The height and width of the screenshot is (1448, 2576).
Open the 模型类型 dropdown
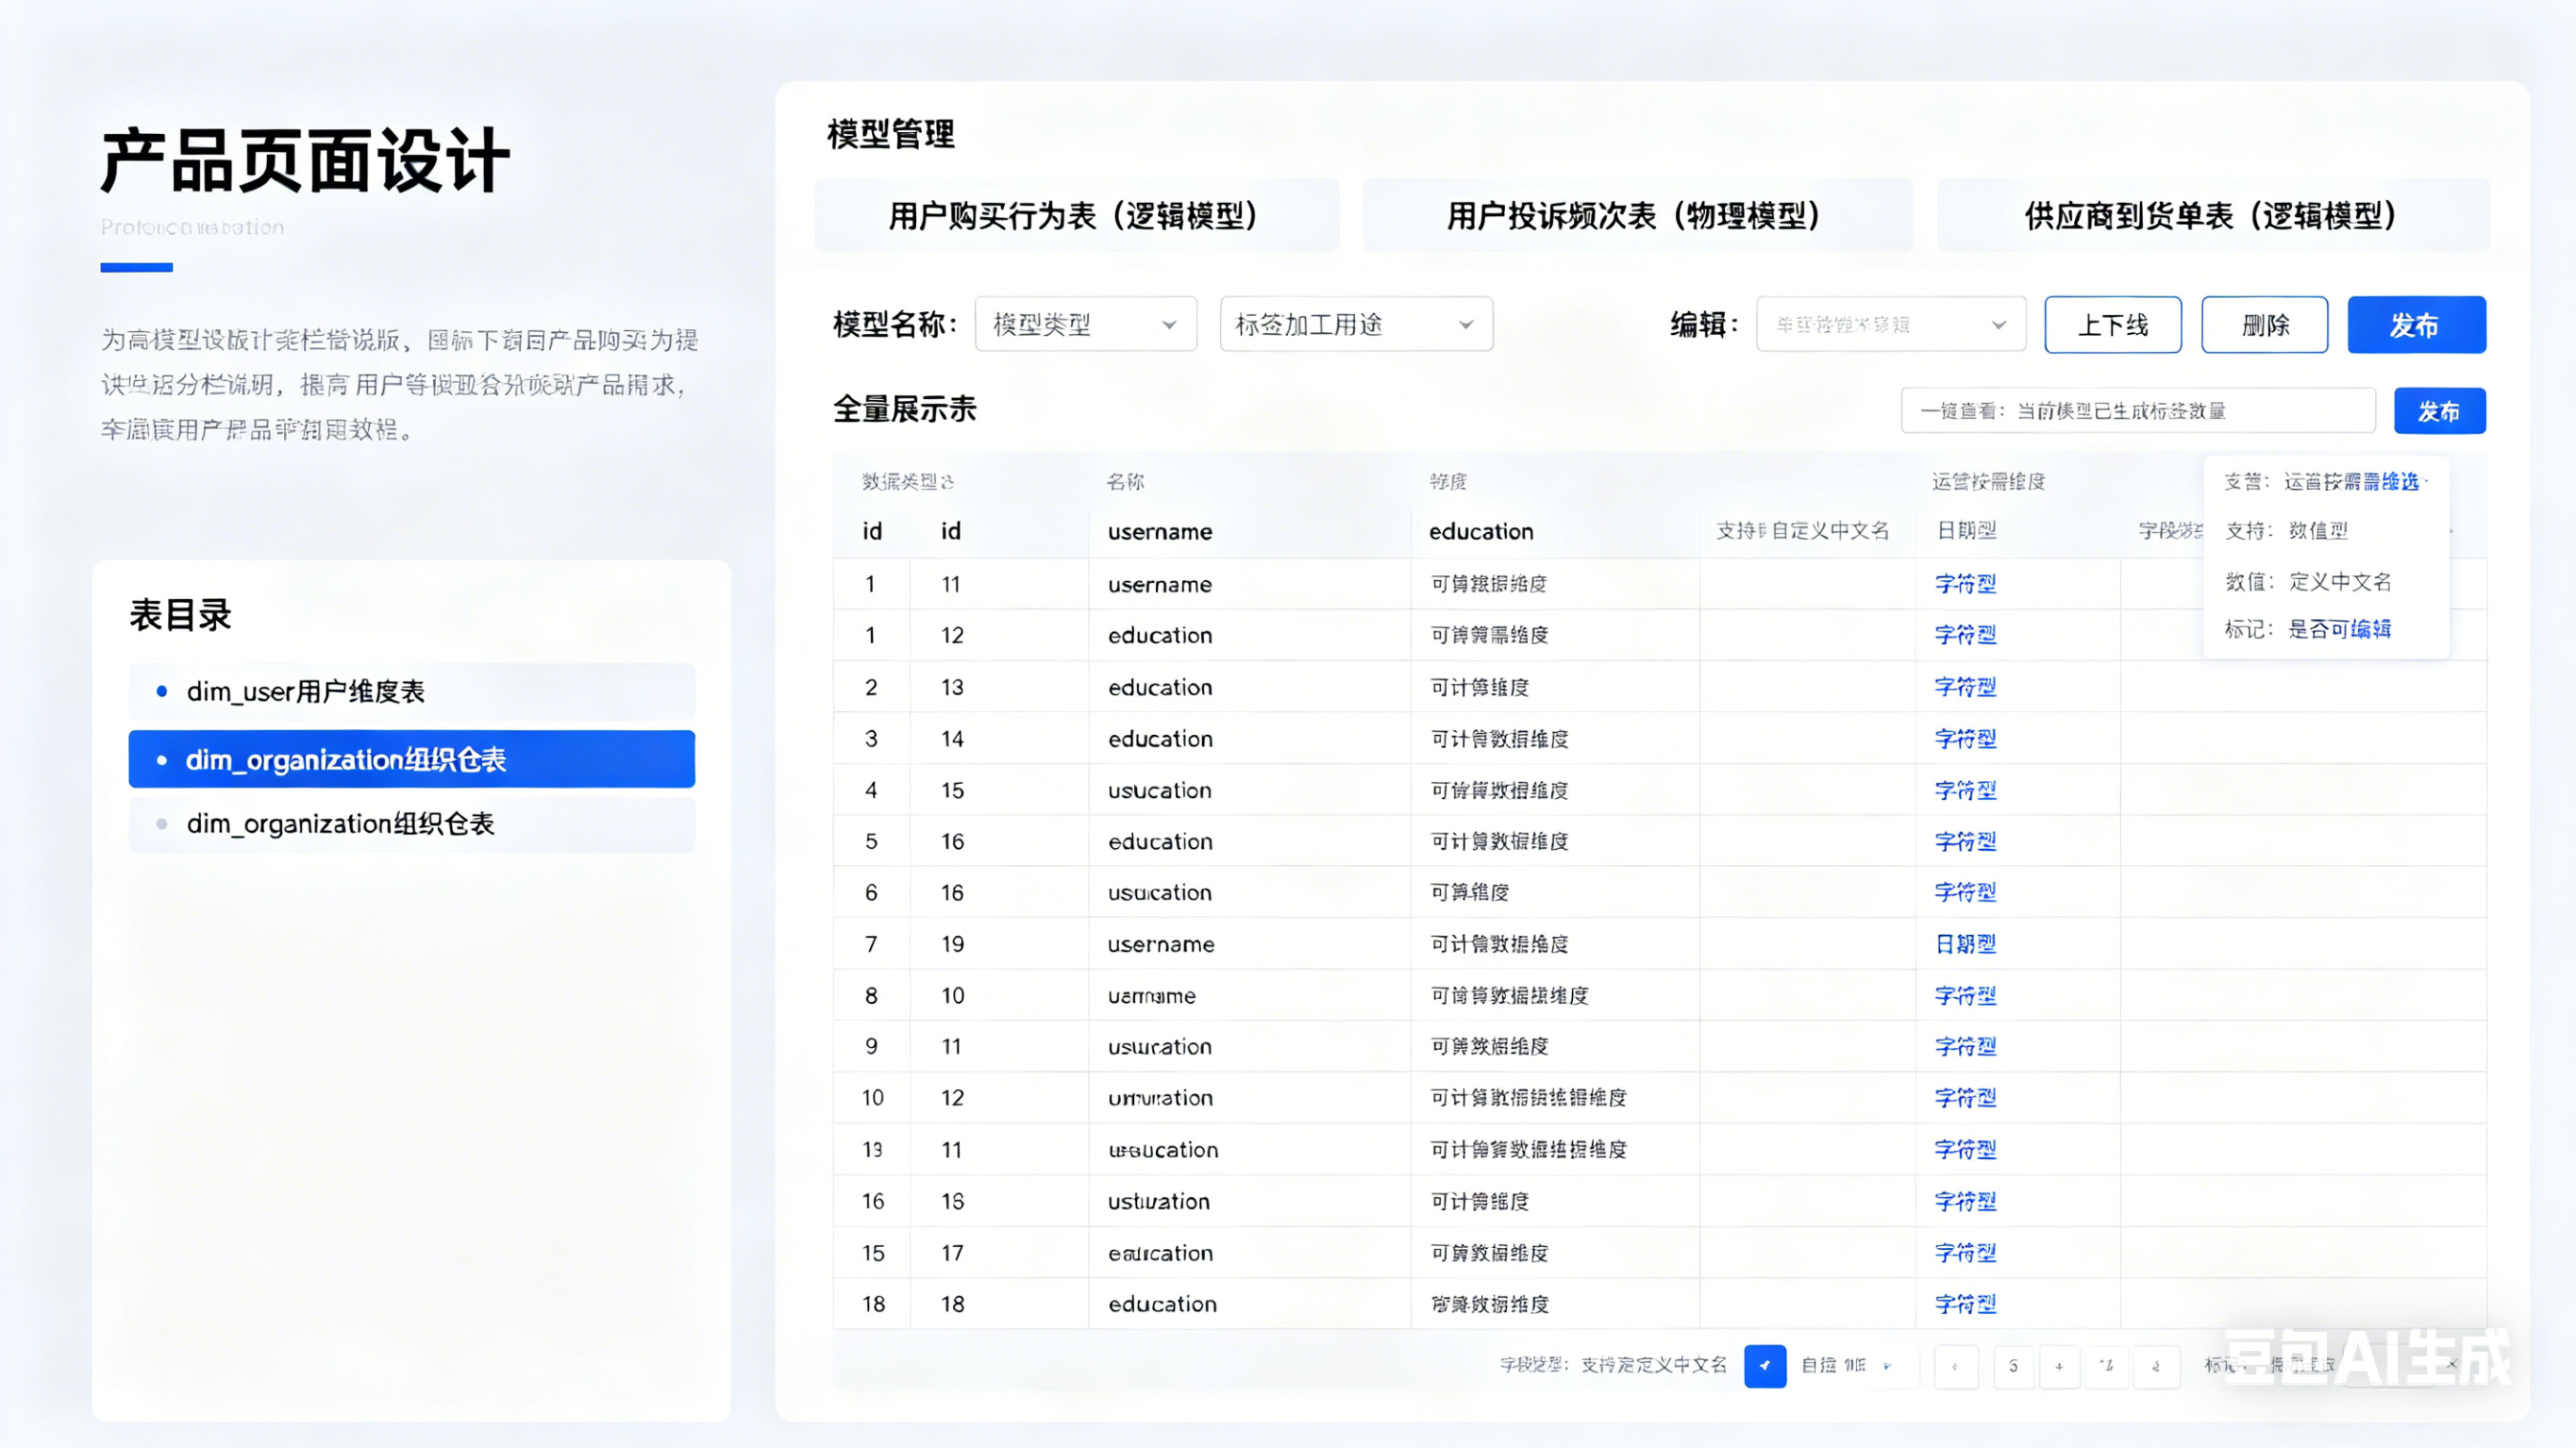(1085, 324)
